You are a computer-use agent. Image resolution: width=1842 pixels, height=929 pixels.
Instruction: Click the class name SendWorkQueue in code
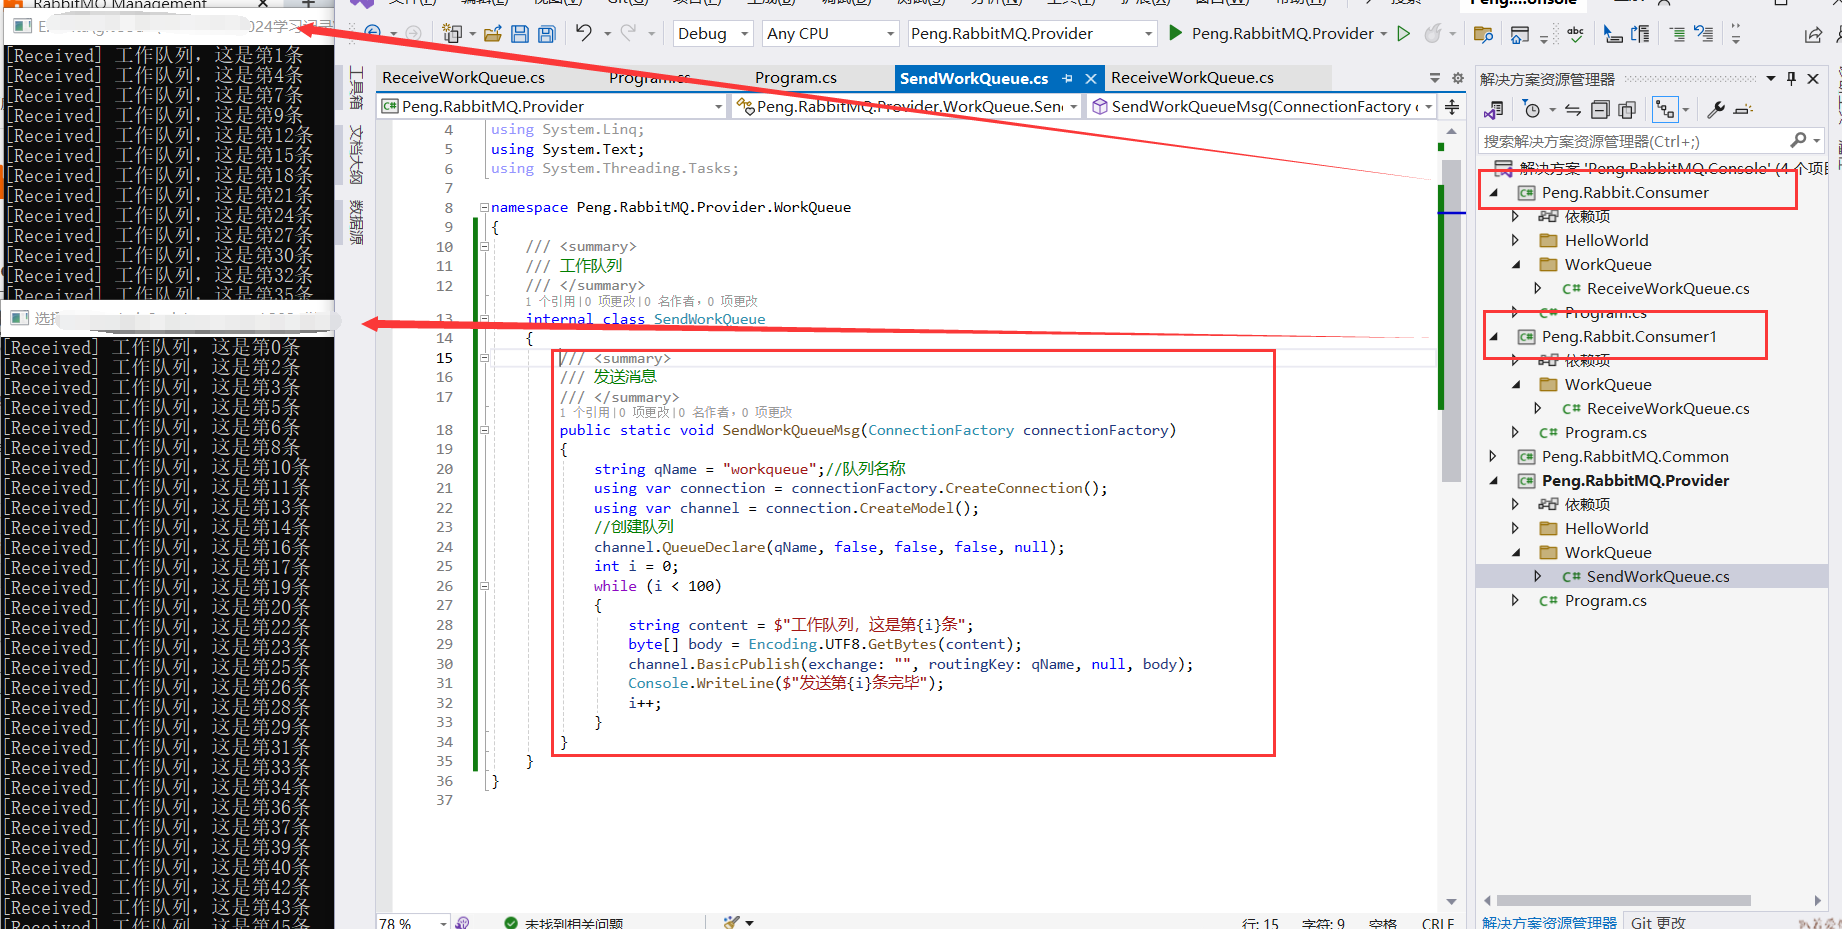coord(710,320)
